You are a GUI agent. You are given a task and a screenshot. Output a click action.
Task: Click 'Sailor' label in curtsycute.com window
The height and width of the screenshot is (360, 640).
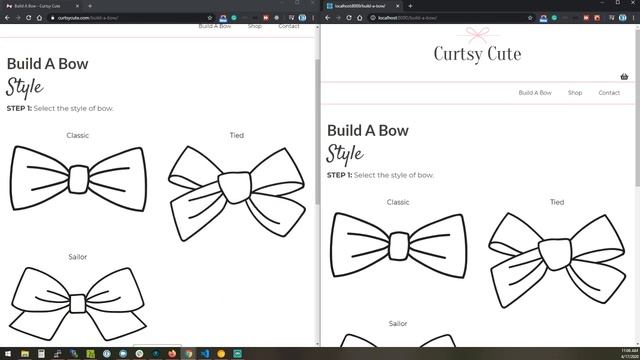(78, 257)
